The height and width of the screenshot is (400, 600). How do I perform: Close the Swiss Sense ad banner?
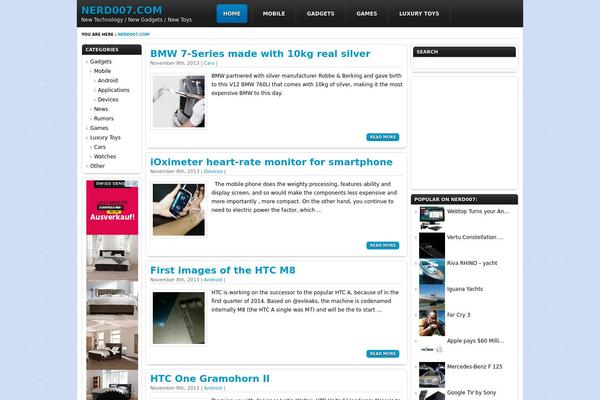[x=135, y=184]
